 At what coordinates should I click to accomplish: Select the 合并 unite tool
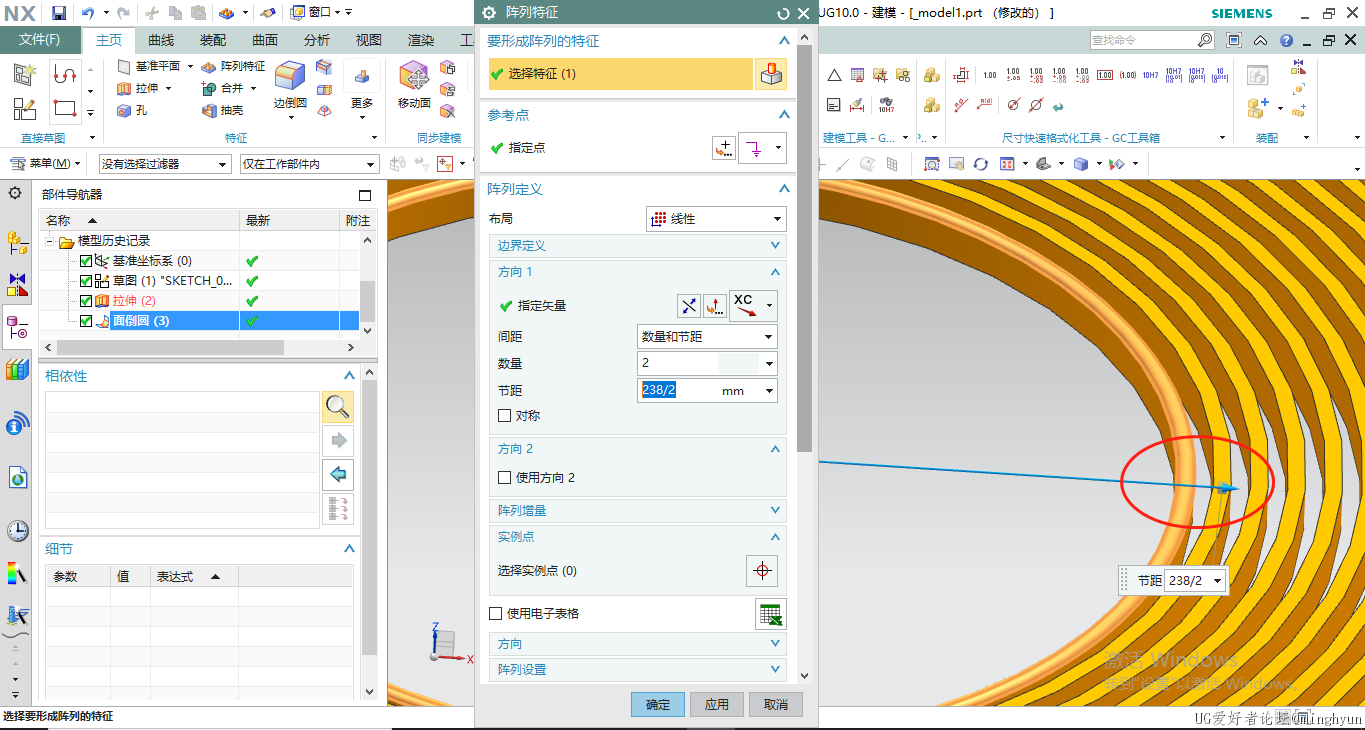tap(222, 89)
